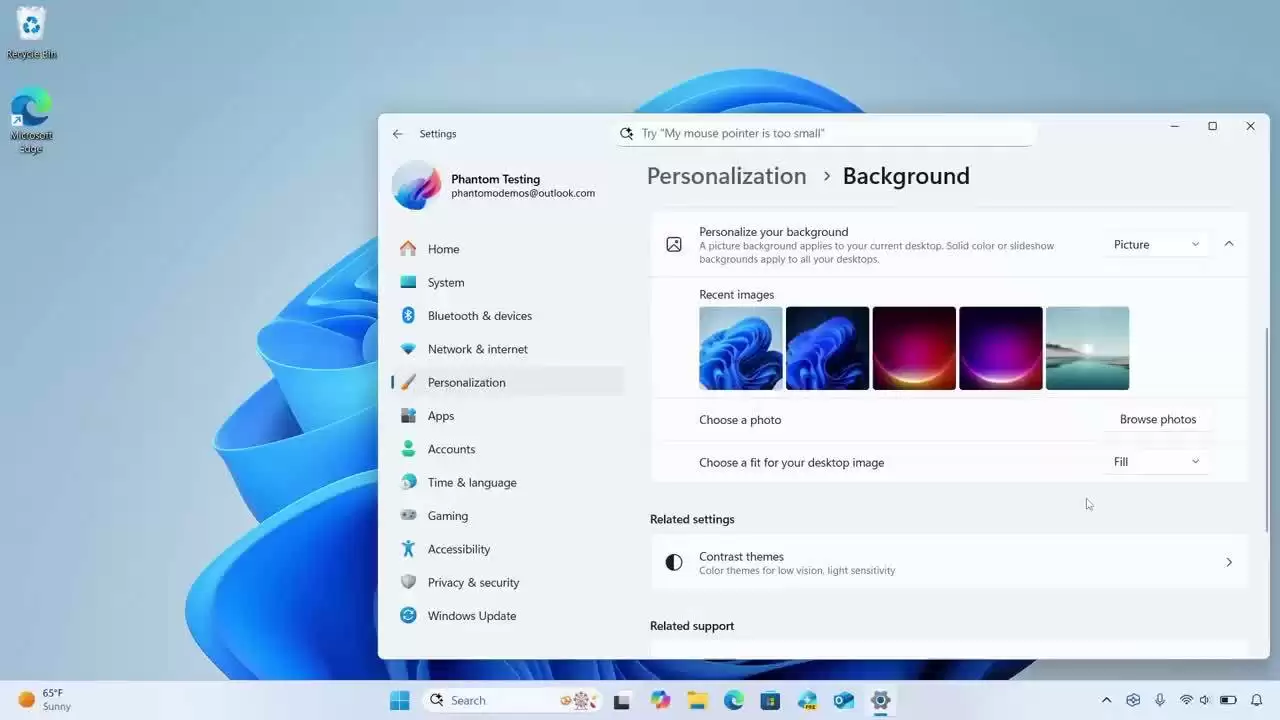Switch to the Personalization section
This screenshot has width=1280, height=720.
point(466,382)
